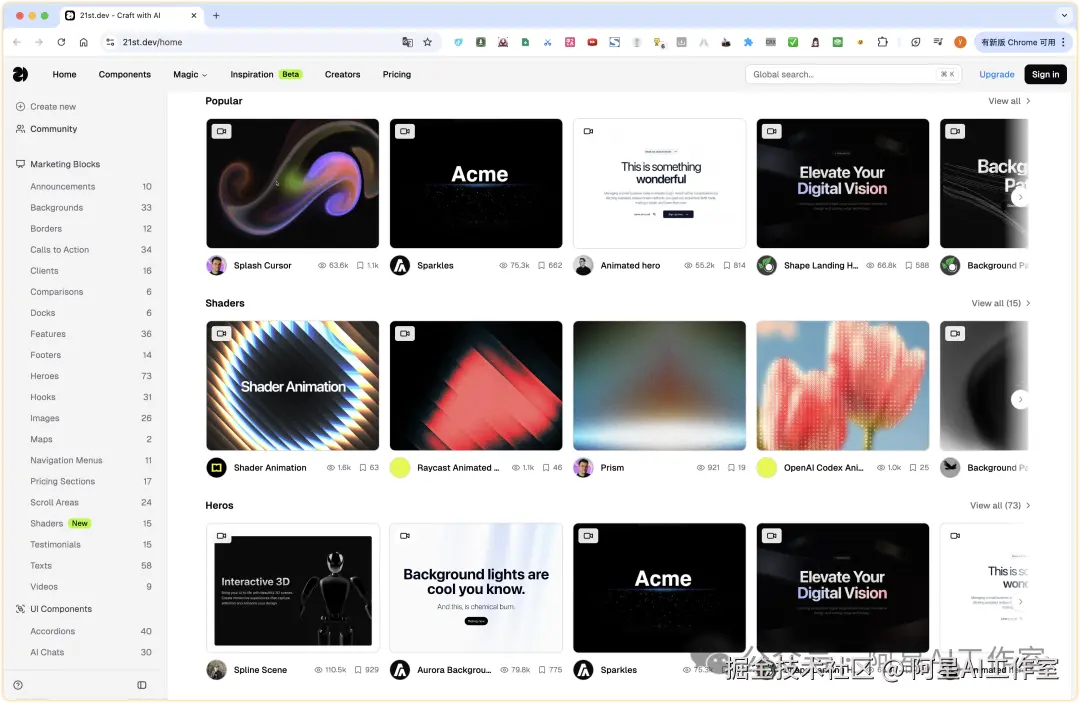Click the bookmark icon for Splash Cursor
This screenshot has height=703, width=1080.
click(x=360, y=265)
